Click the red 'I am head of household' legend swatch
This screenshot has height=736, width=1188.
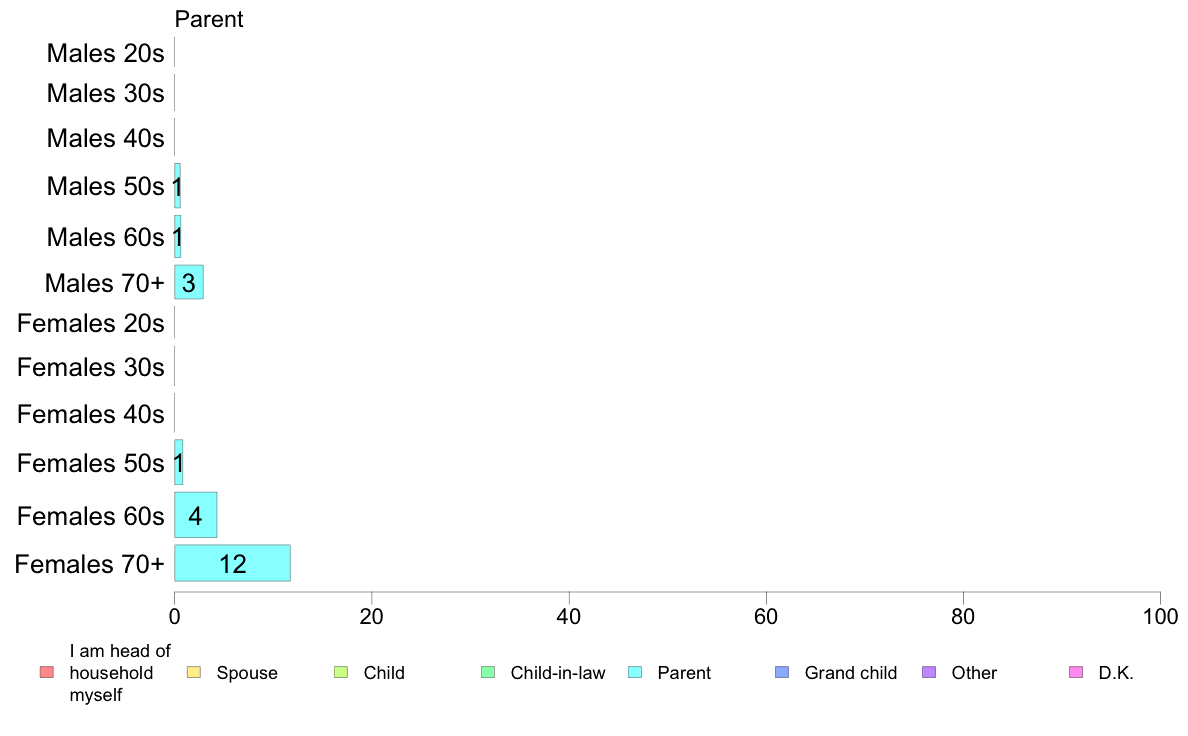click(47, 672)
